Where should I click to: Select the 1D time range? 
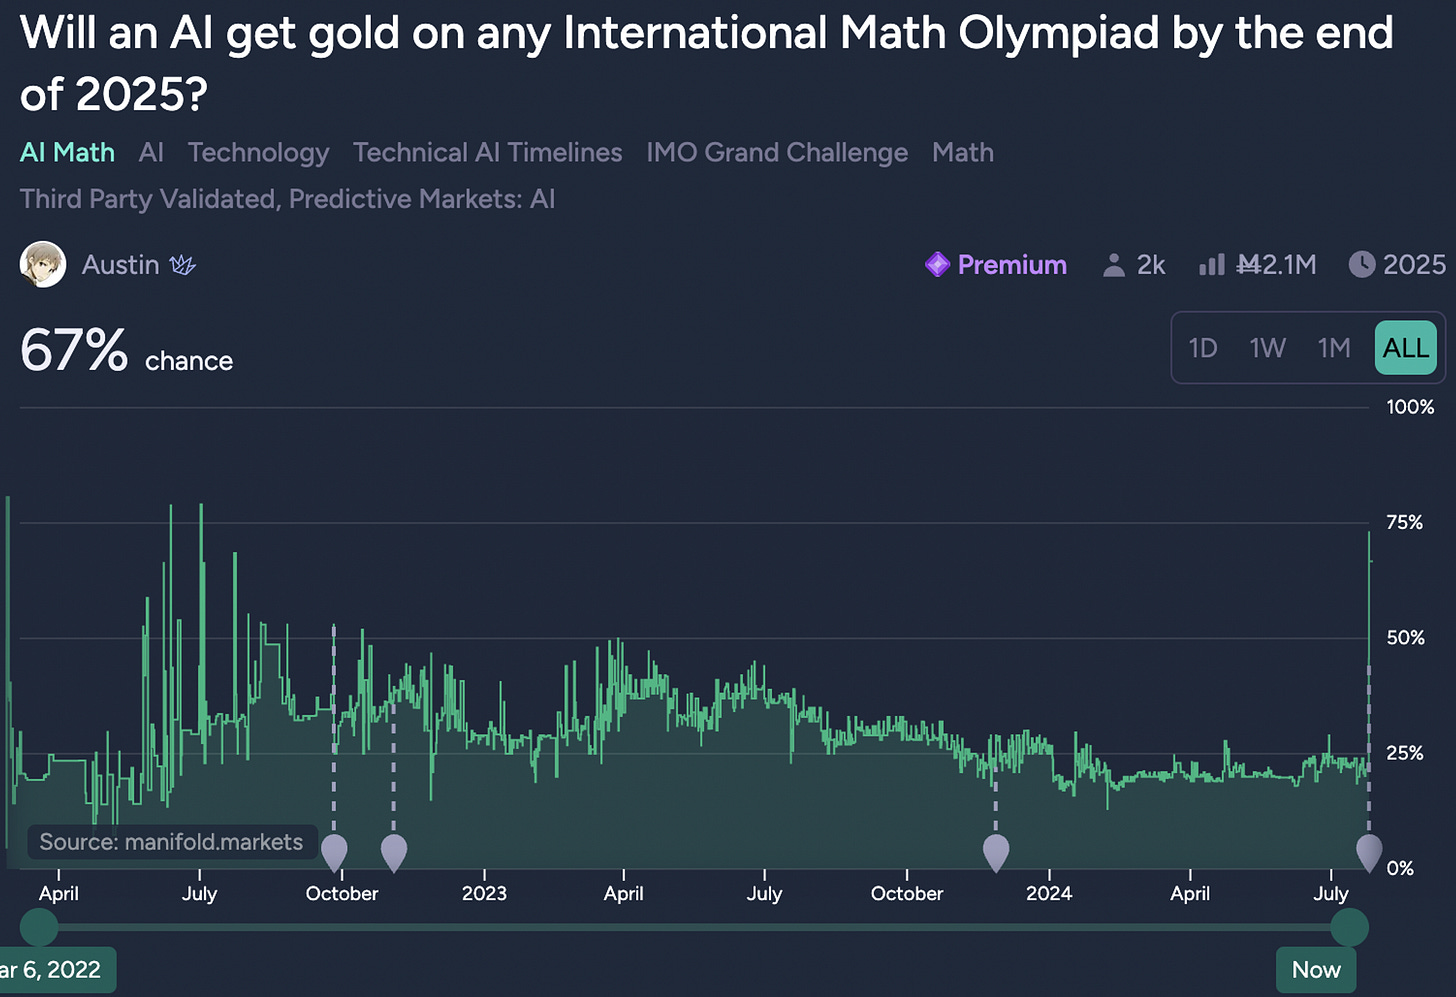[x=1202, y=348]
